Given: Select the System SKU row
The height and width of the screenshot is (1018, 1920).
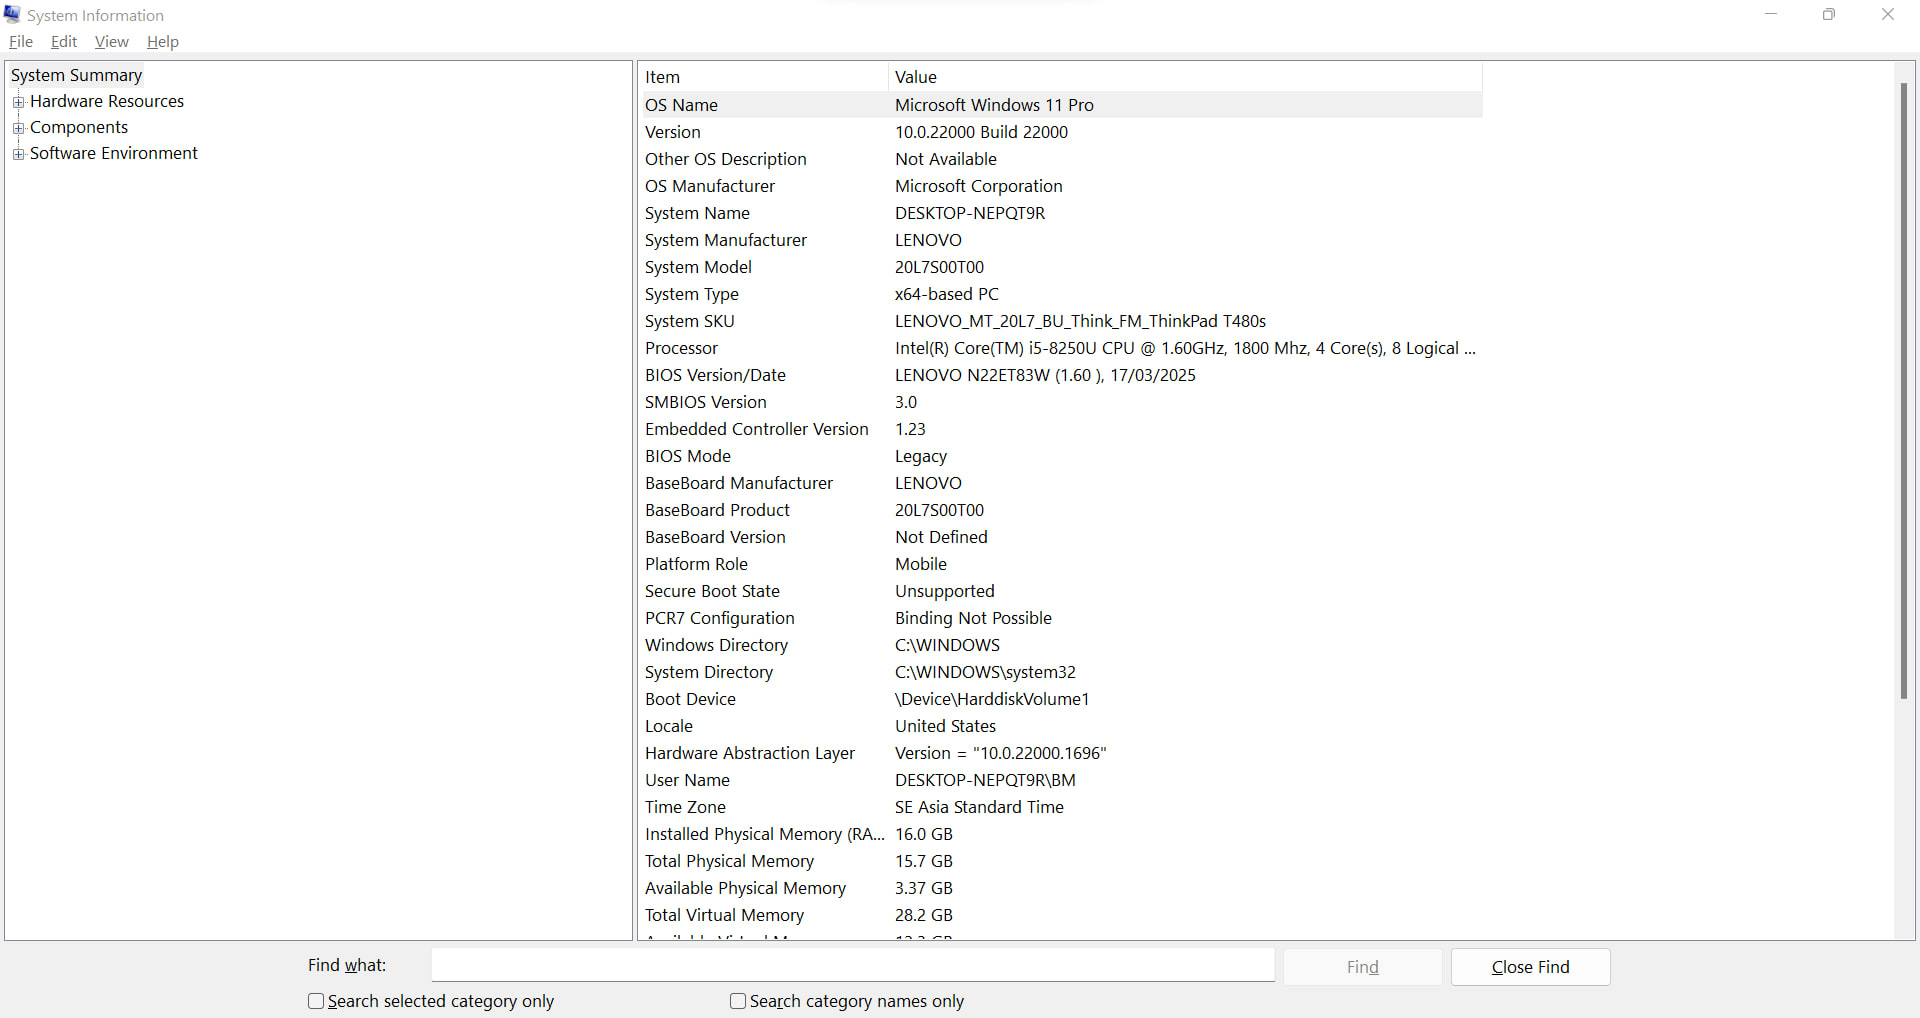Looking at the screenshot, I should tap(1061, 321).
